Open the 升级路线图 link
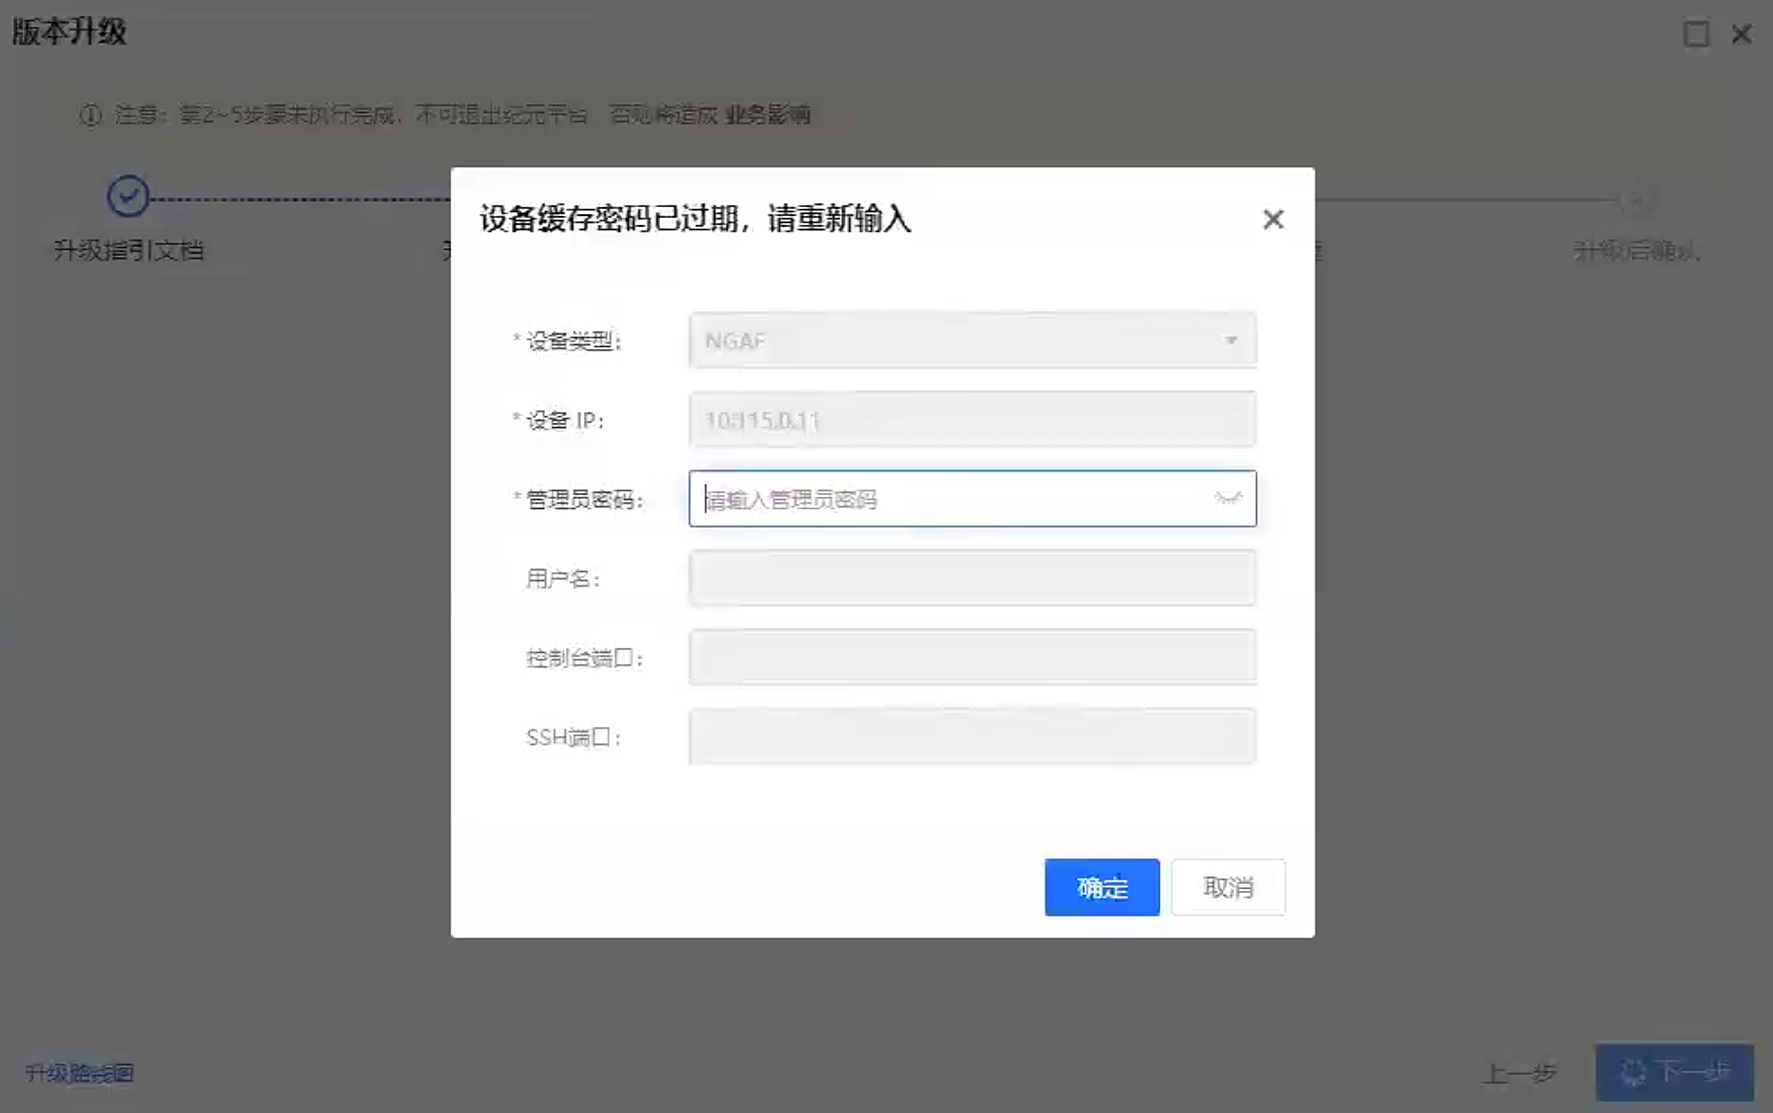Viewport: 1773px width, 1113px height. tap(80, 1073)
